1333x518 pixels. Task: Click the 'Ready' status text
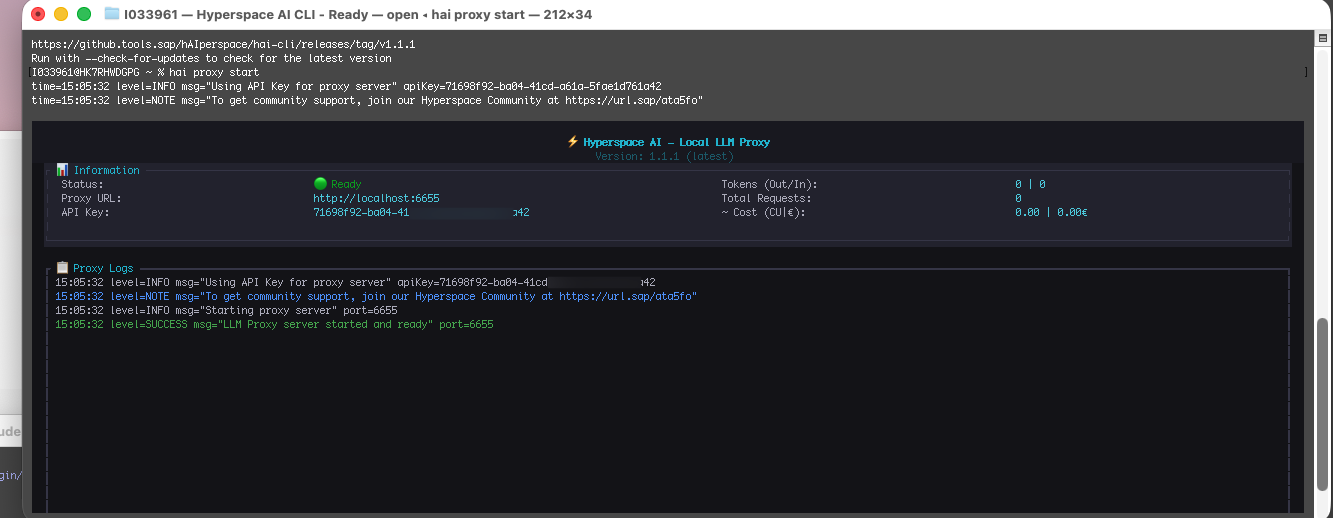pos(346,184)
